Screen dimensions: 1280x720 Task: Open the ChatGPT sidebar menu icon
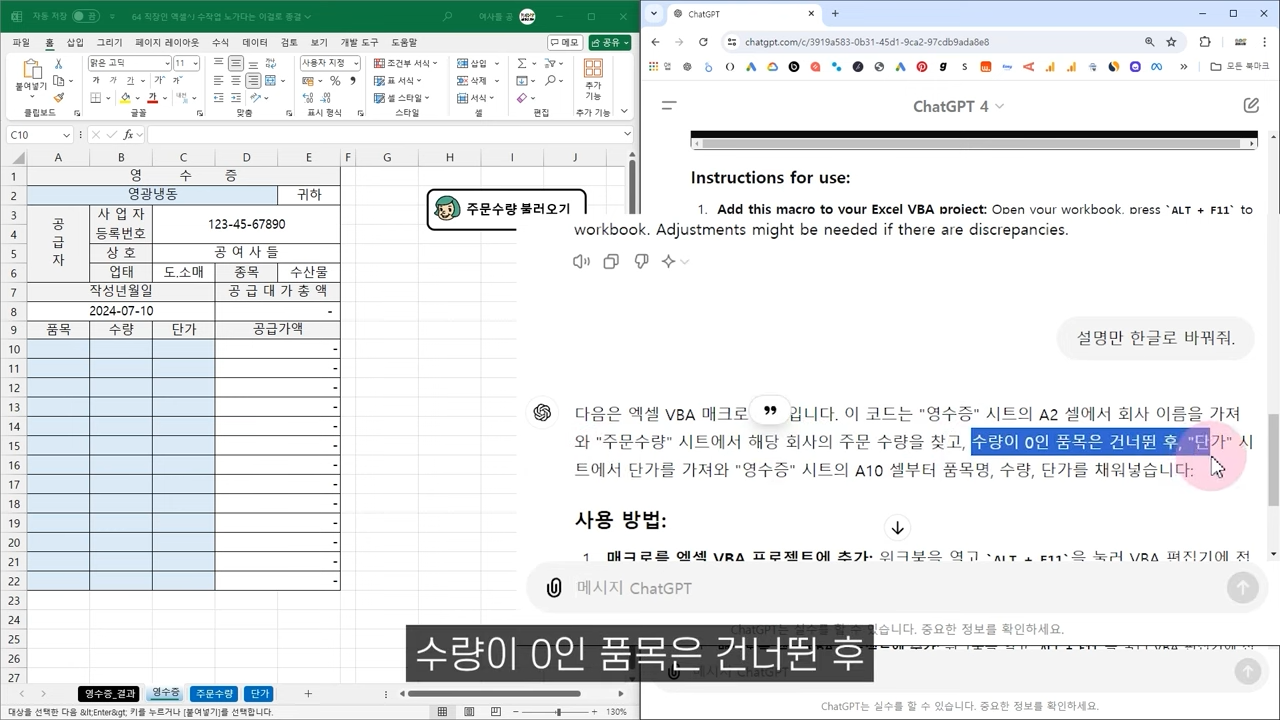[x=670, y=105]
